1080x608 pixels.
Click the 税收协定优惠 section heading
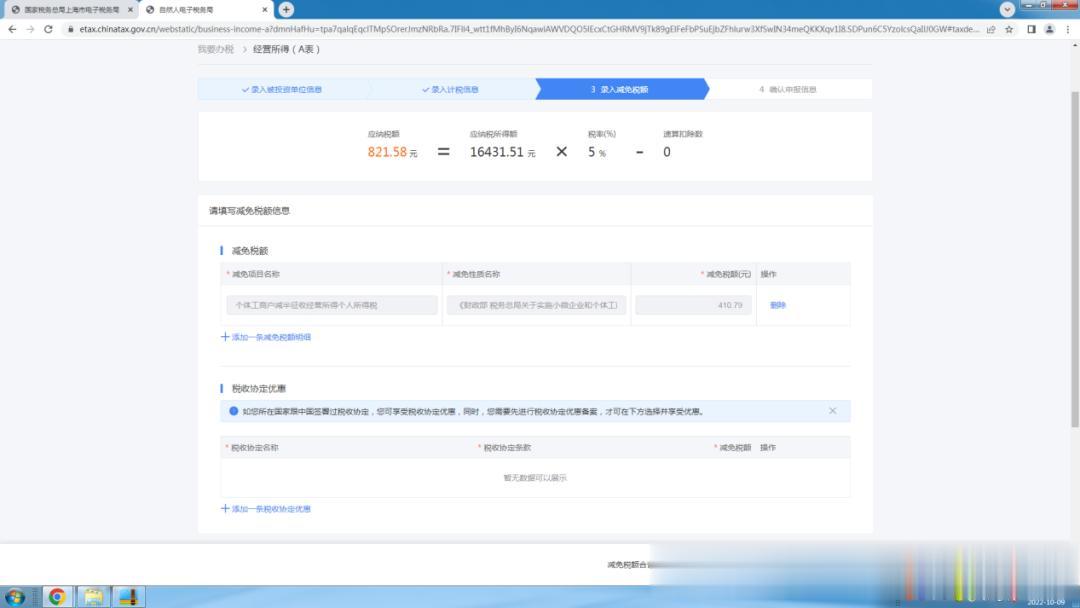point(259,388)
